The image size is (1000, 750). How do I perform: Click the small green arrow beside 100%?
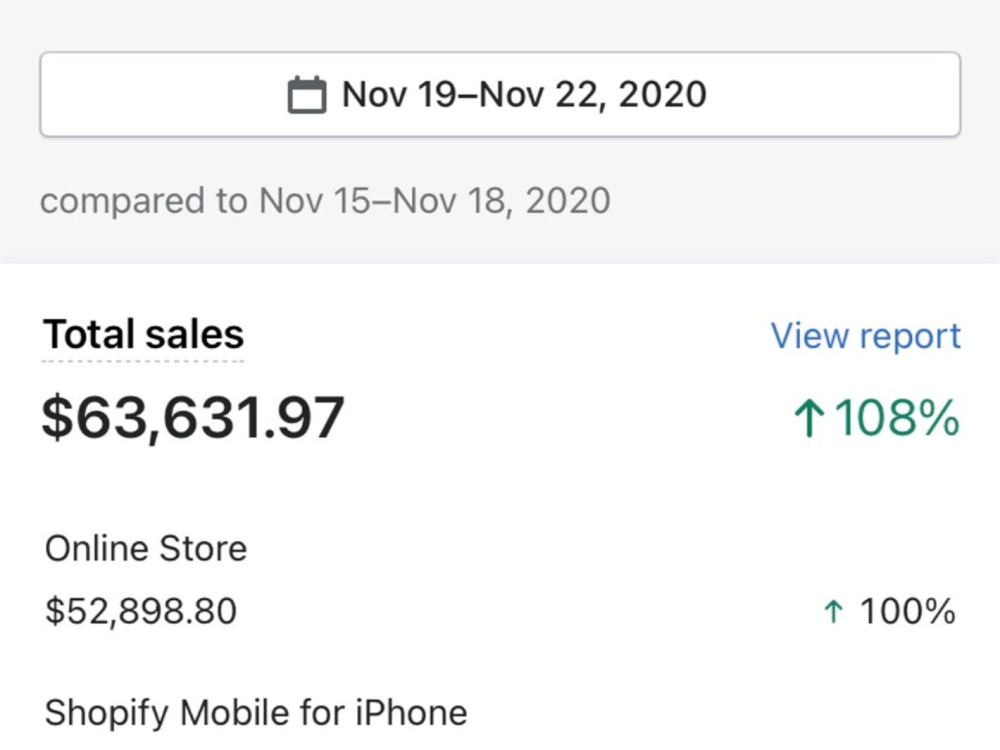pyautogui.click(x=833, y=612)
